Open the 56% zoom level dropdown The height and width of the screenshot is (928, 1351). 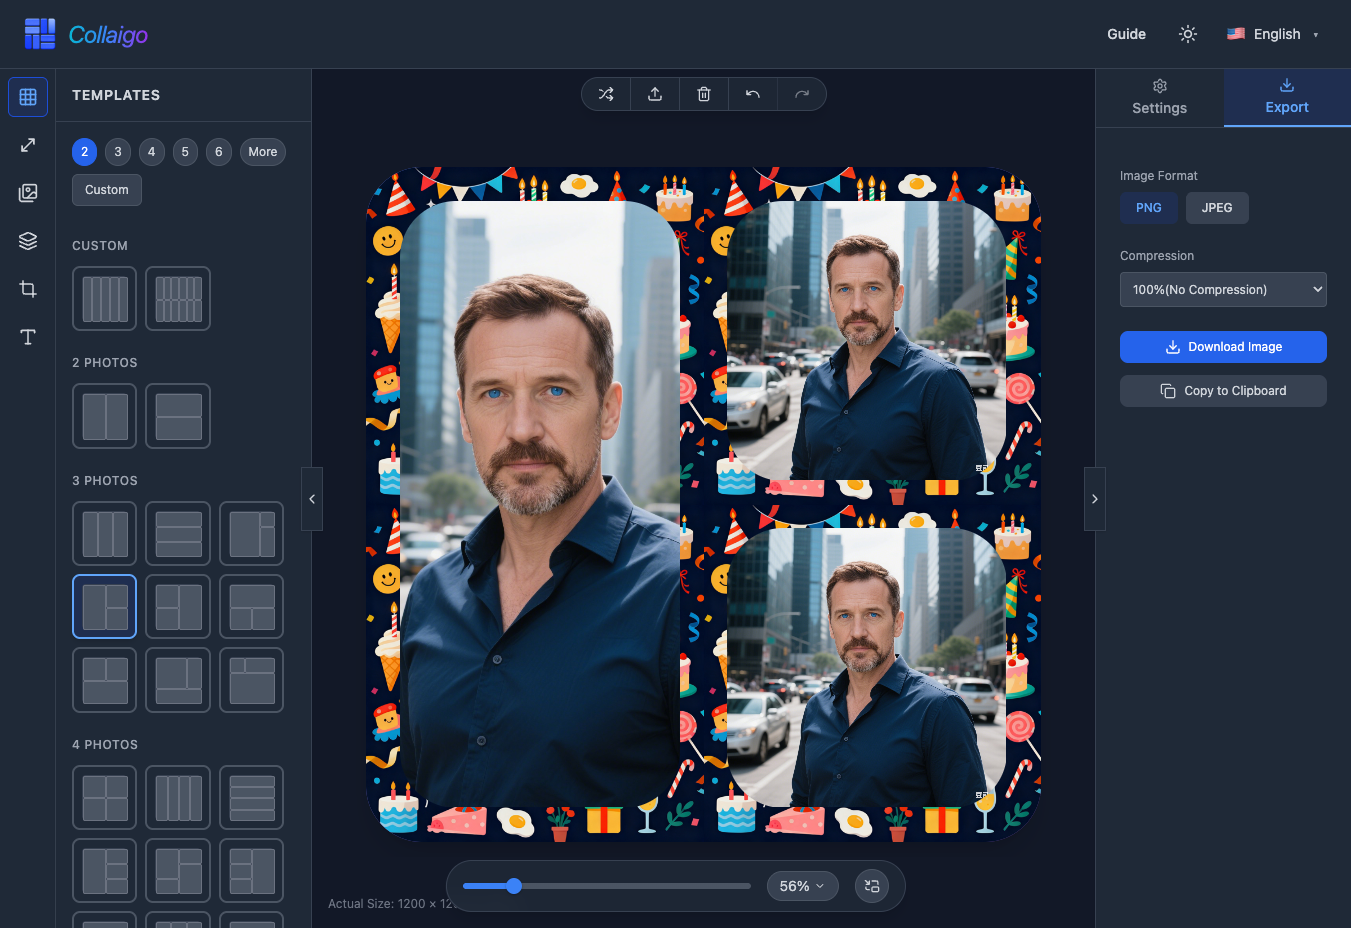point(803,886)
